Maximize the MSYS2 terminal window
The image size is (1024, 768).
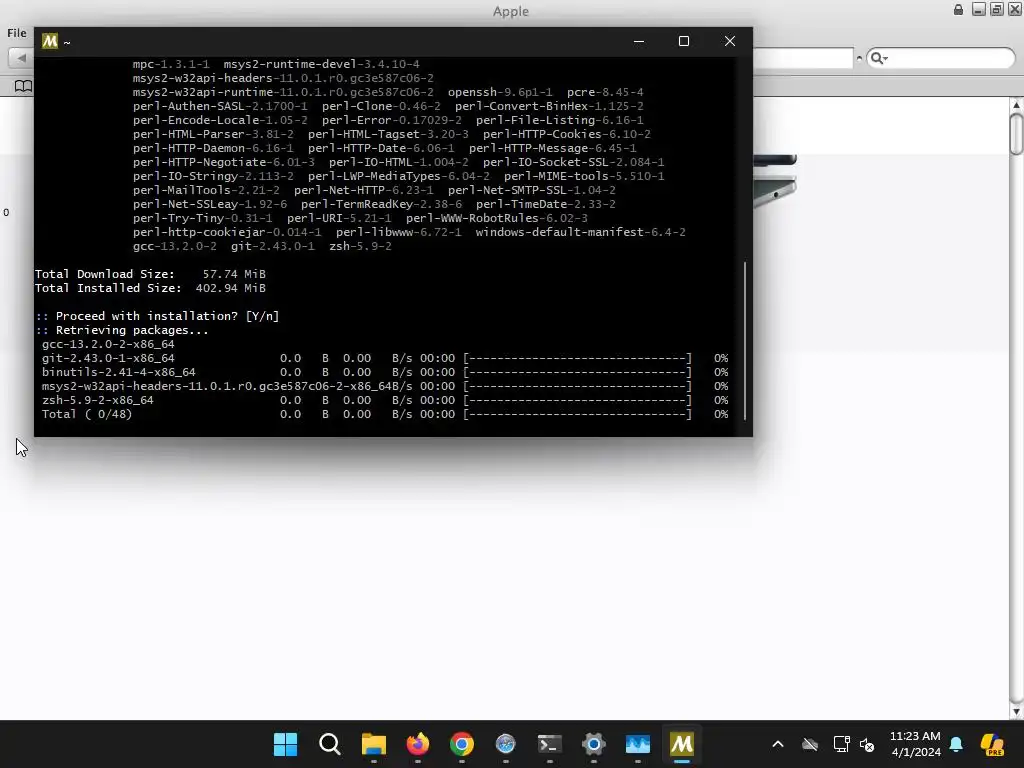[684, 41]
